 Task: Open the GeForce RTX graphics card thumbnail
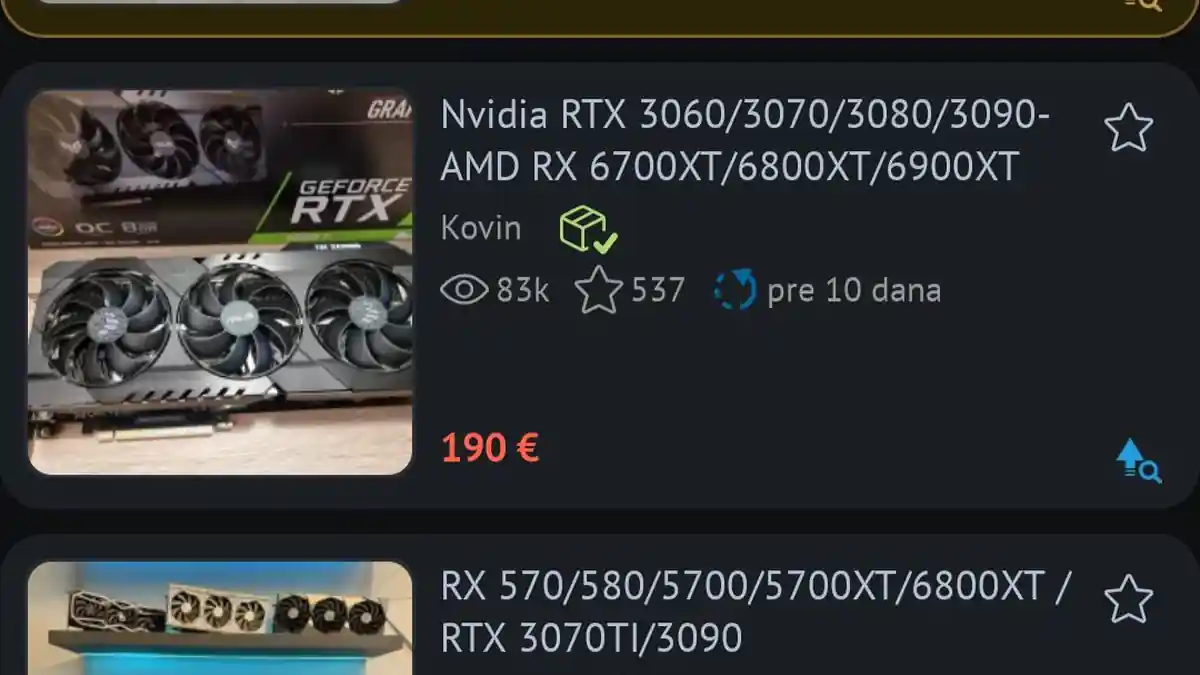coord(220,281)
